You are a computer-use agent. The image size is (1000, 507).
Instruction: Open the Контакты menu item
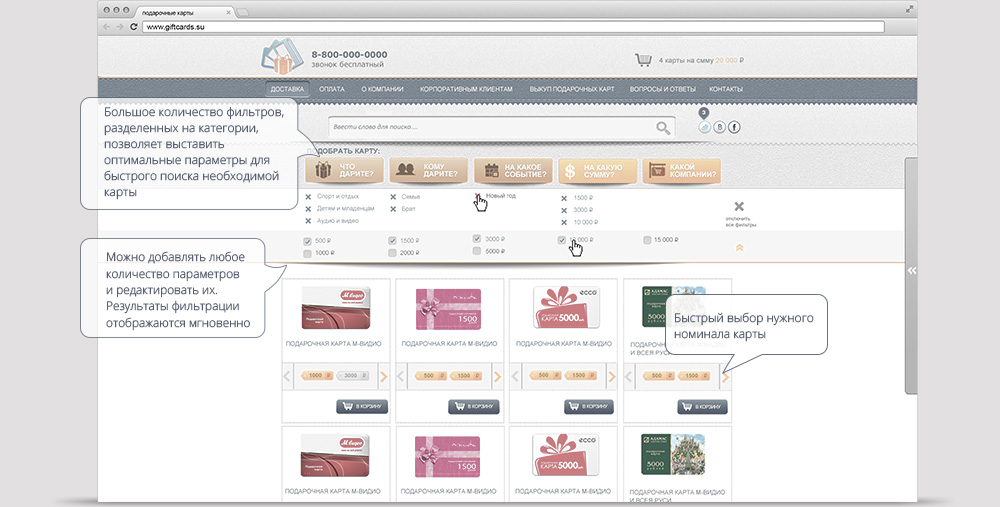click(726, 89)
